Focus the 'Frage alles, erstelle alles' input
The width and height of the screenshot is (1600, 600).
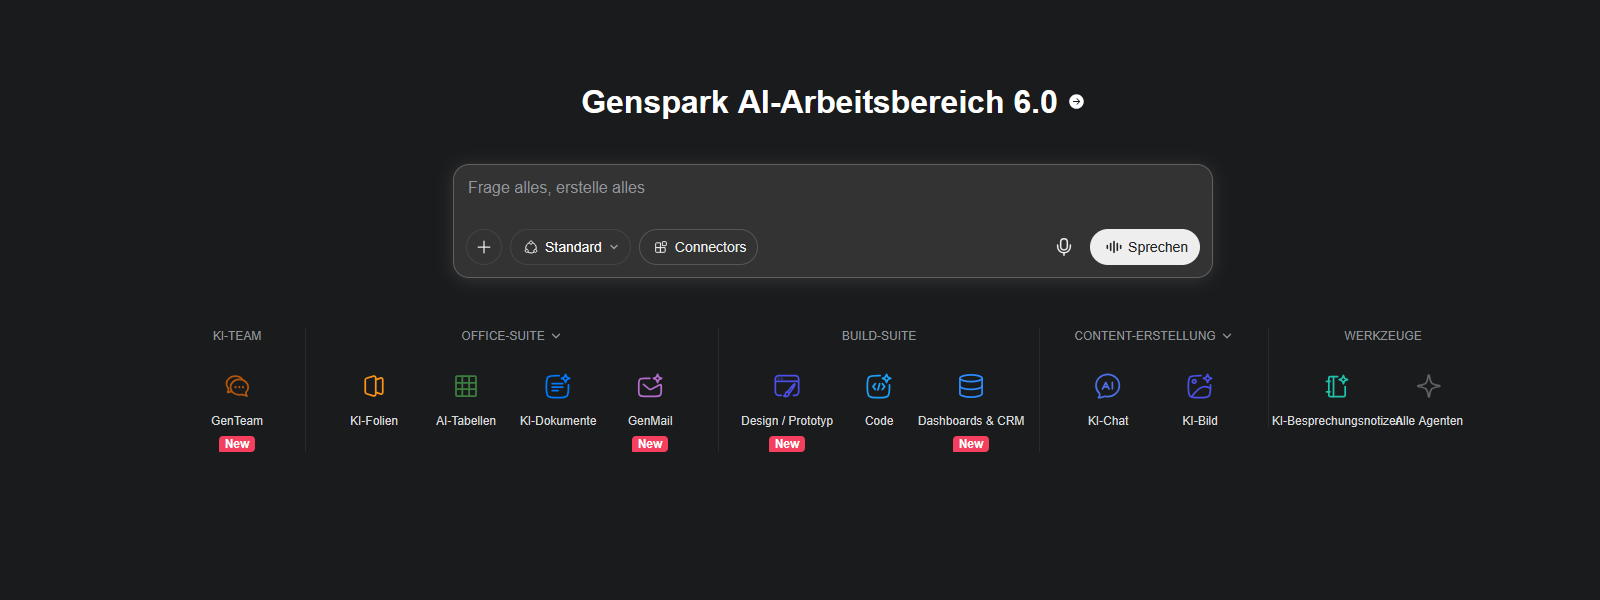point(833,188)
